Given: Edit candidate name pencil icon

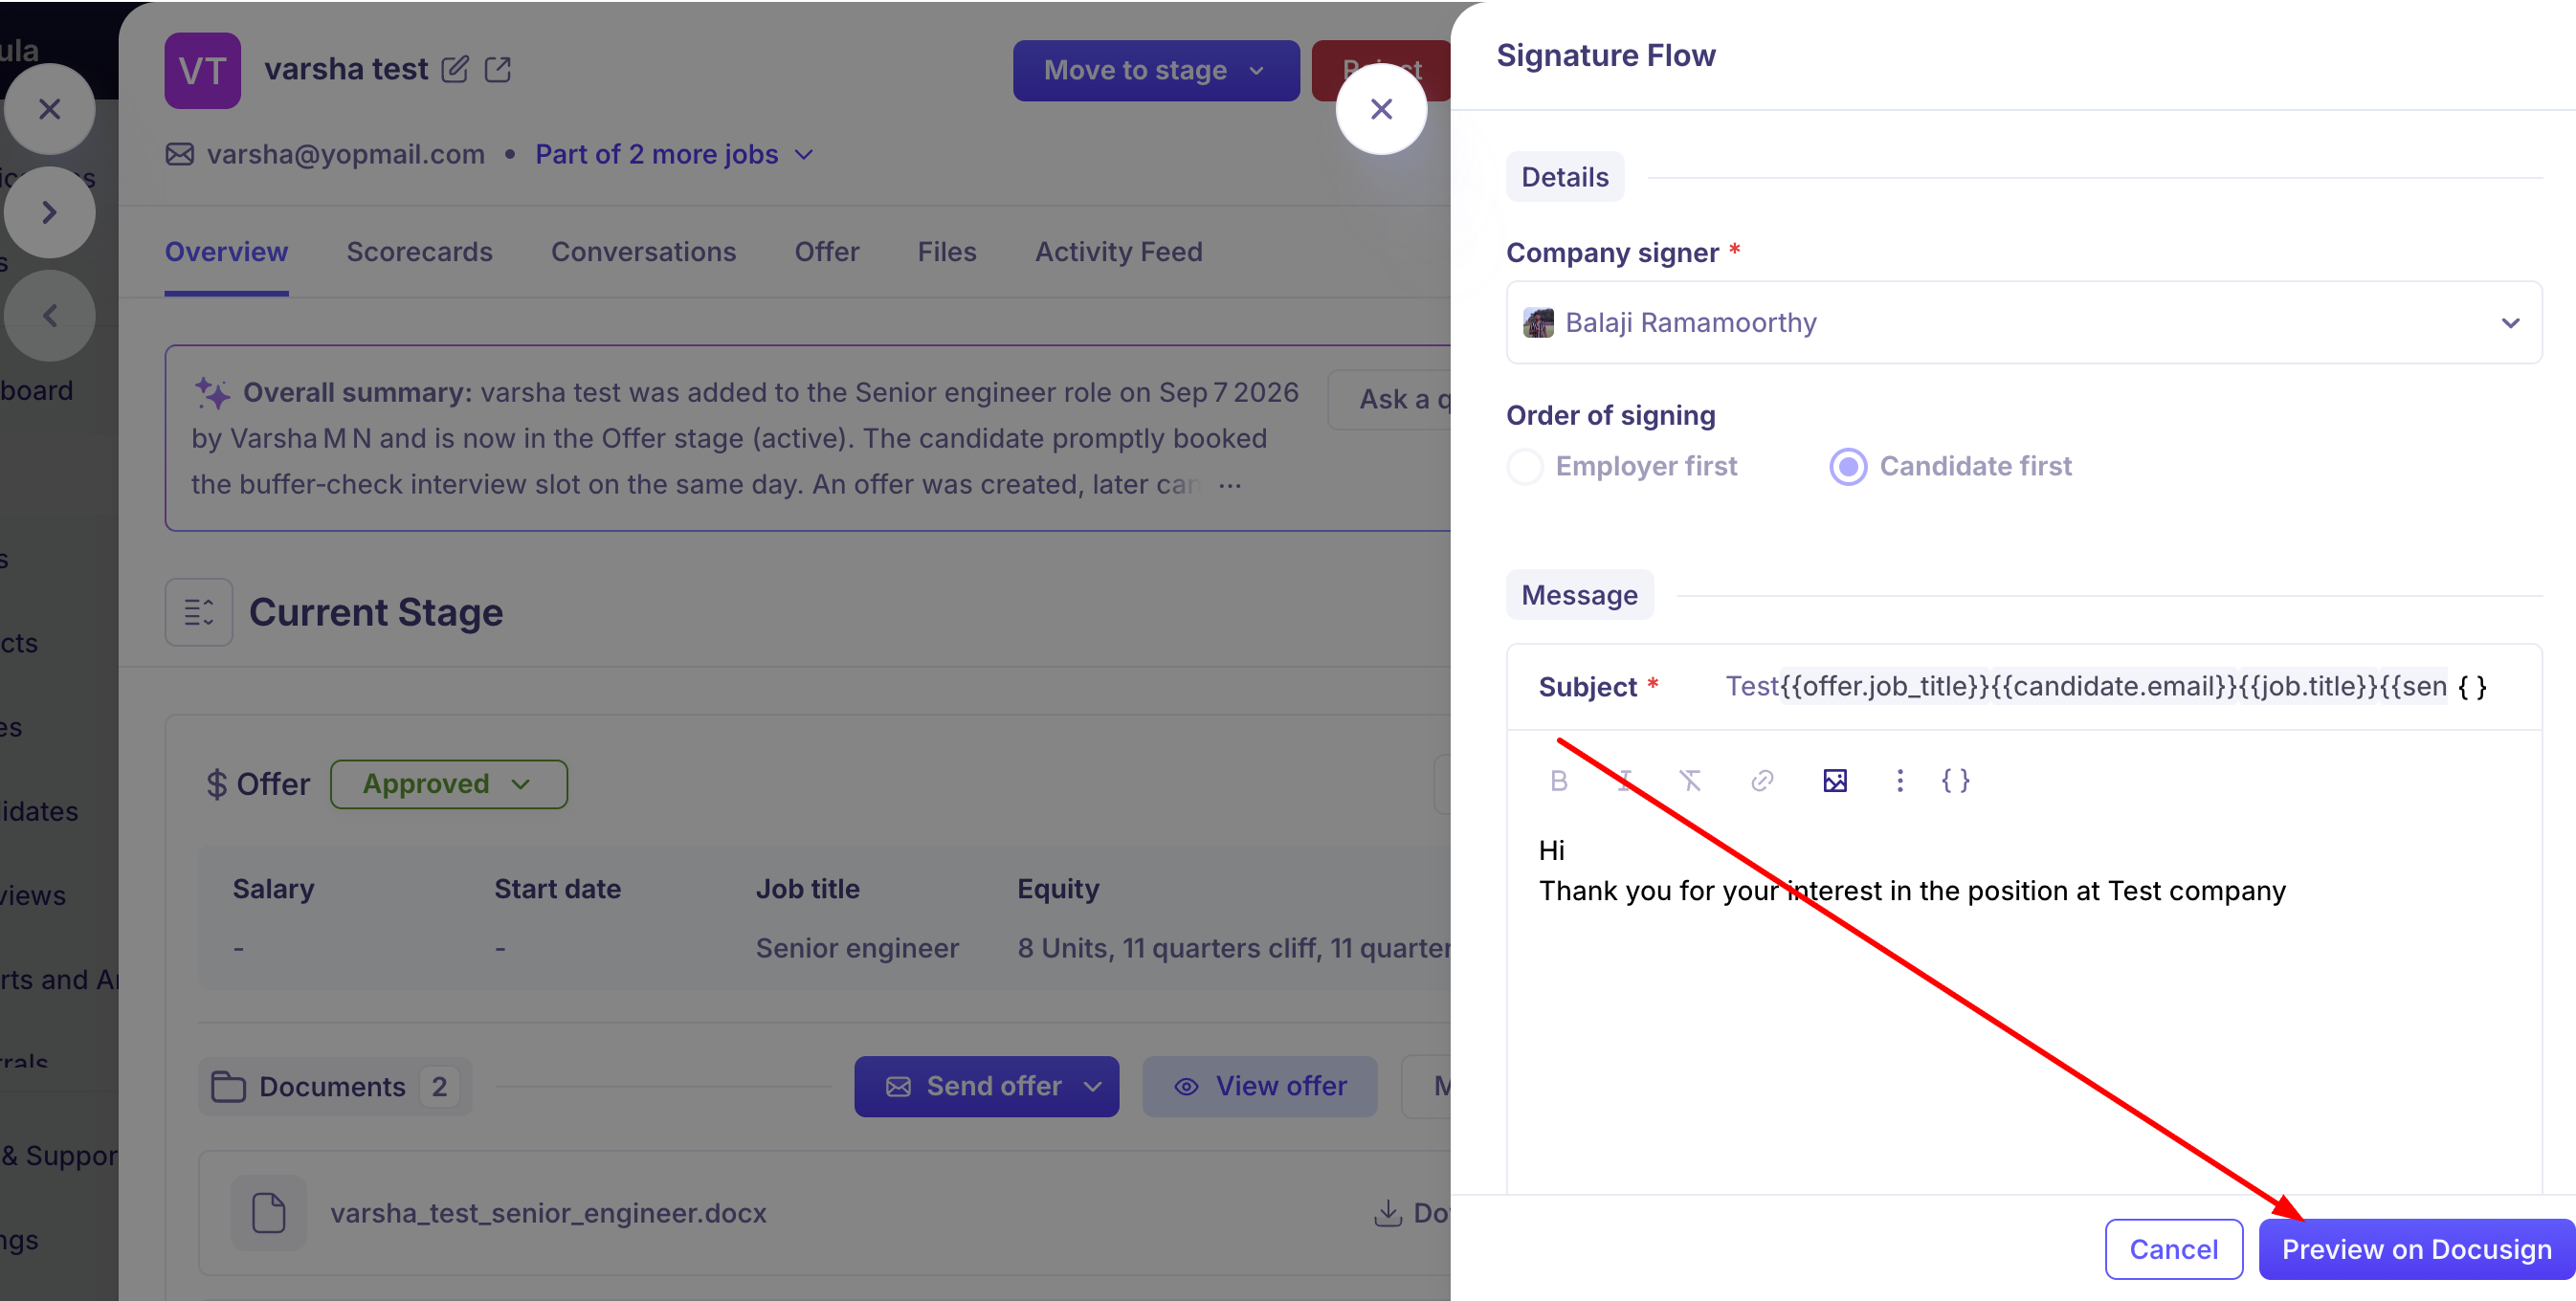Looking at the screenshot, I should pos(455,69).
